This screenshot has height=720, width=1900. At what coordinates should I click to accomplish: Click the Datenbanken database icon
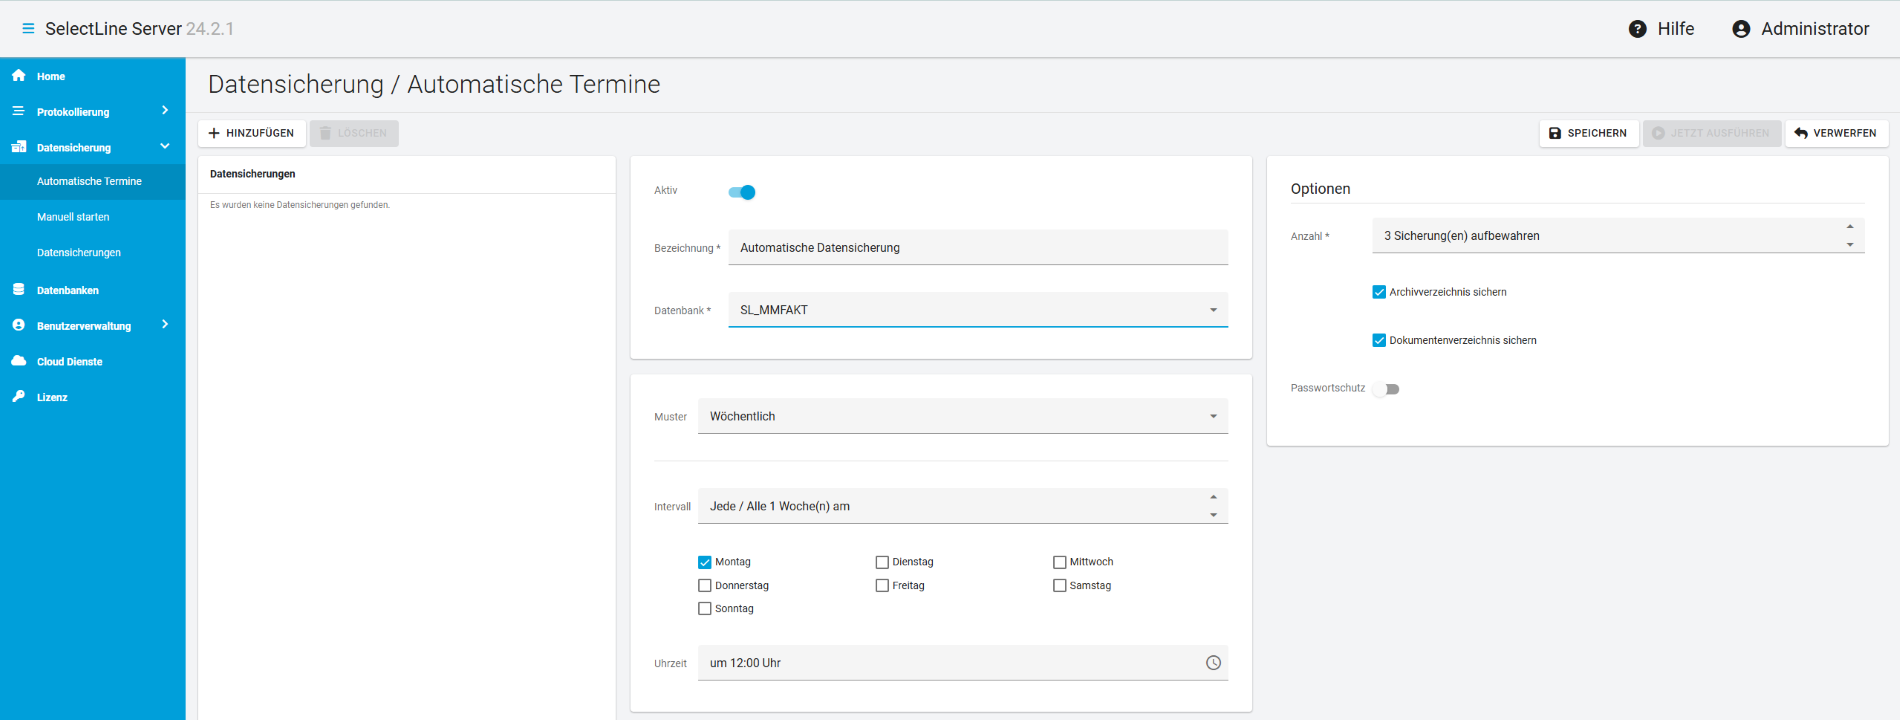tap(18, 290)
